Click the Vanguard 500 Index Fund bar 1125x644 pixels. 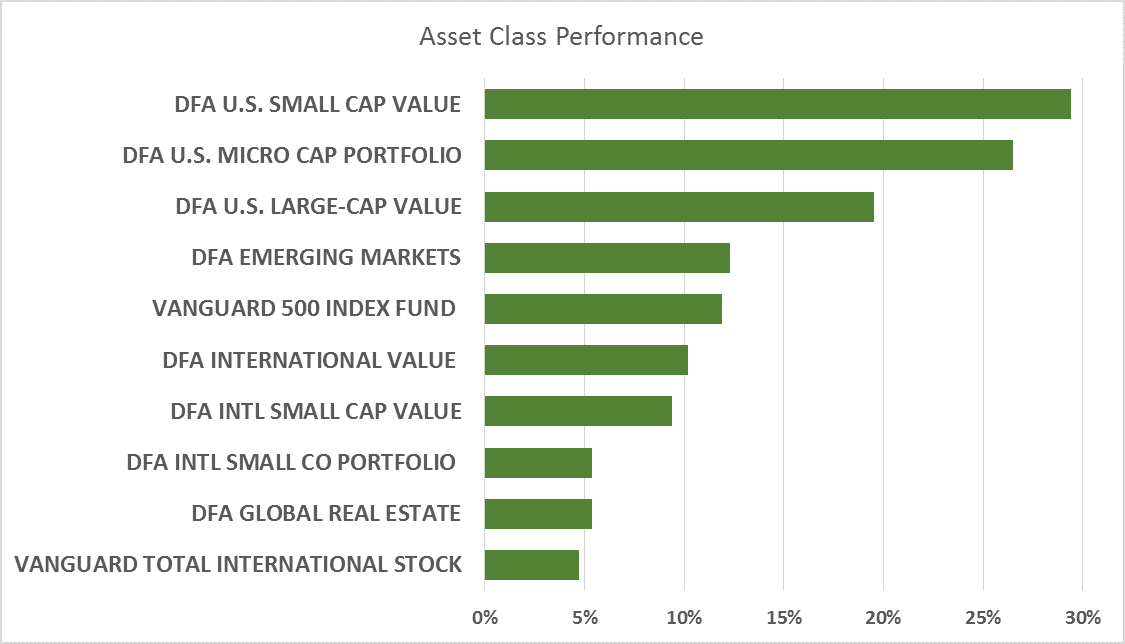point(603,309)
